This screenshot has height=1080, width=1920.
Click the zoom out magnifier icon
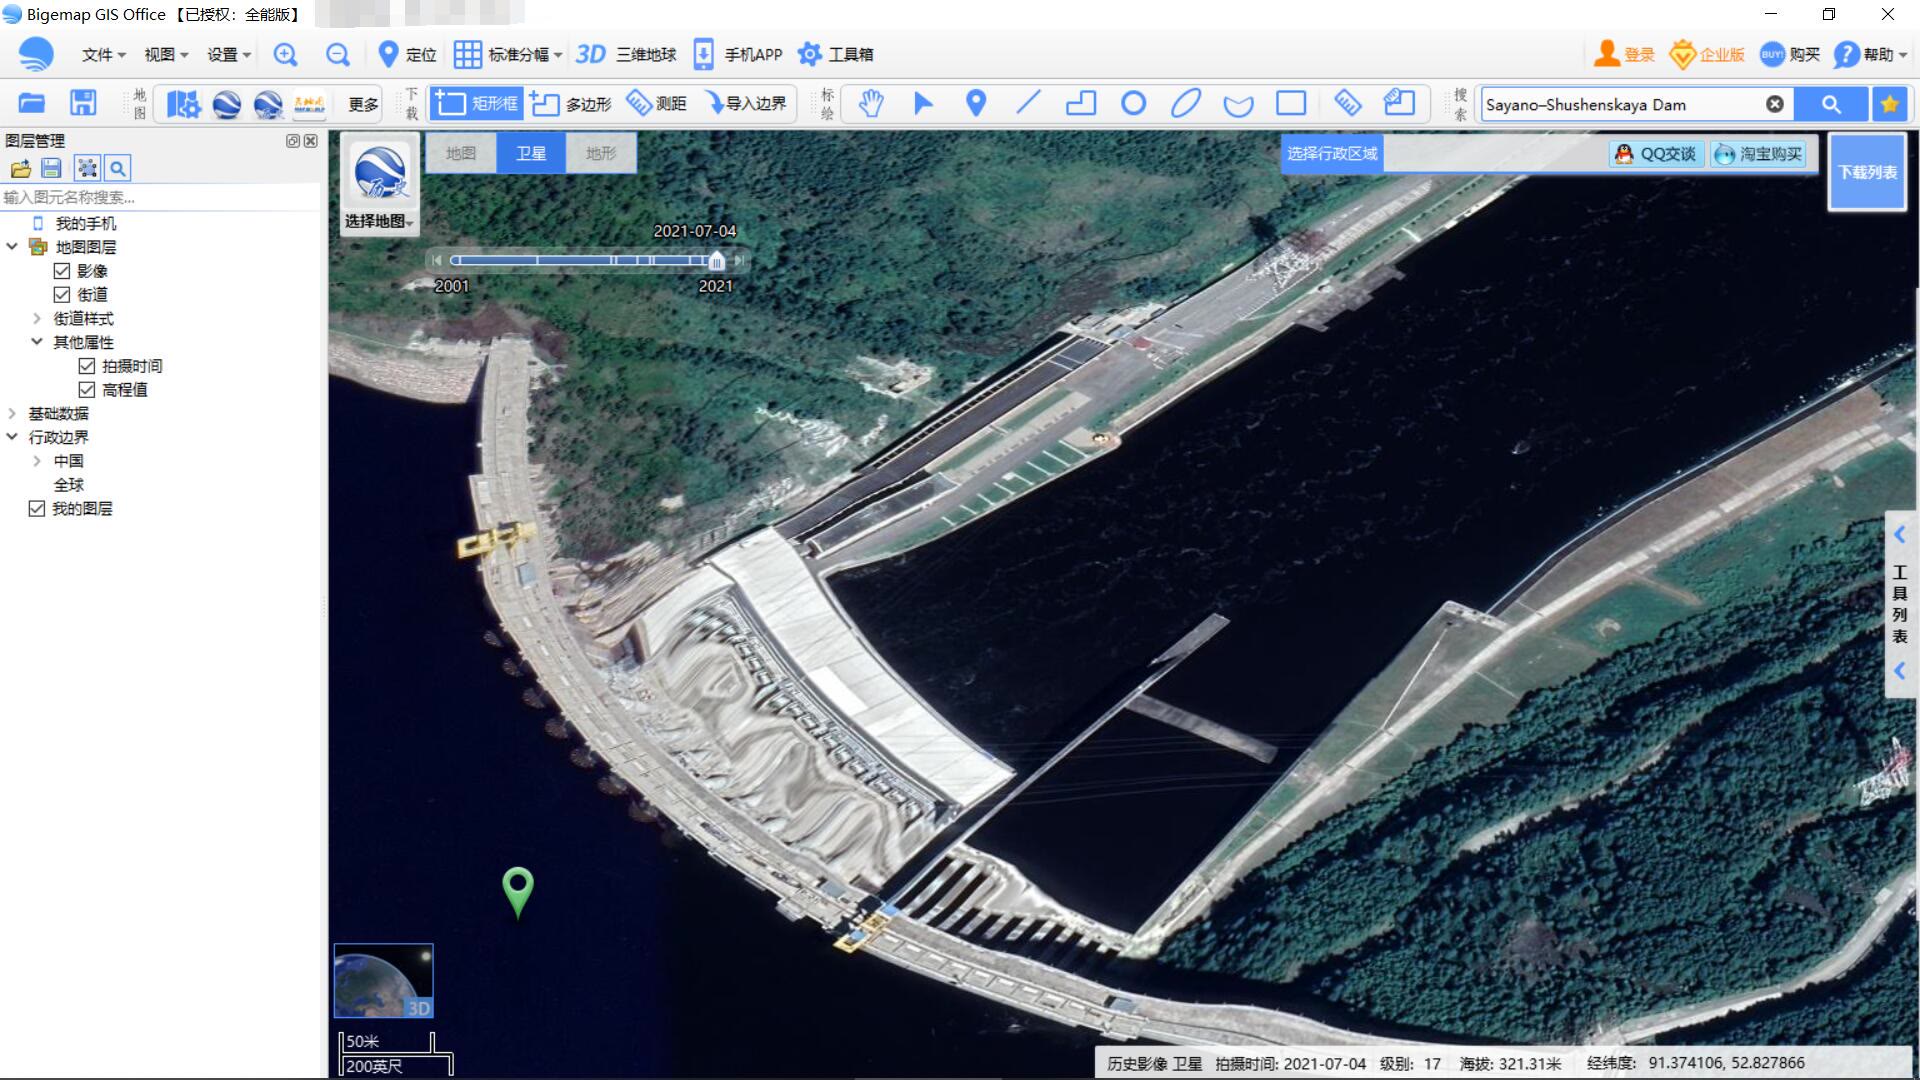pyautogui.click(x=338, y=55)
